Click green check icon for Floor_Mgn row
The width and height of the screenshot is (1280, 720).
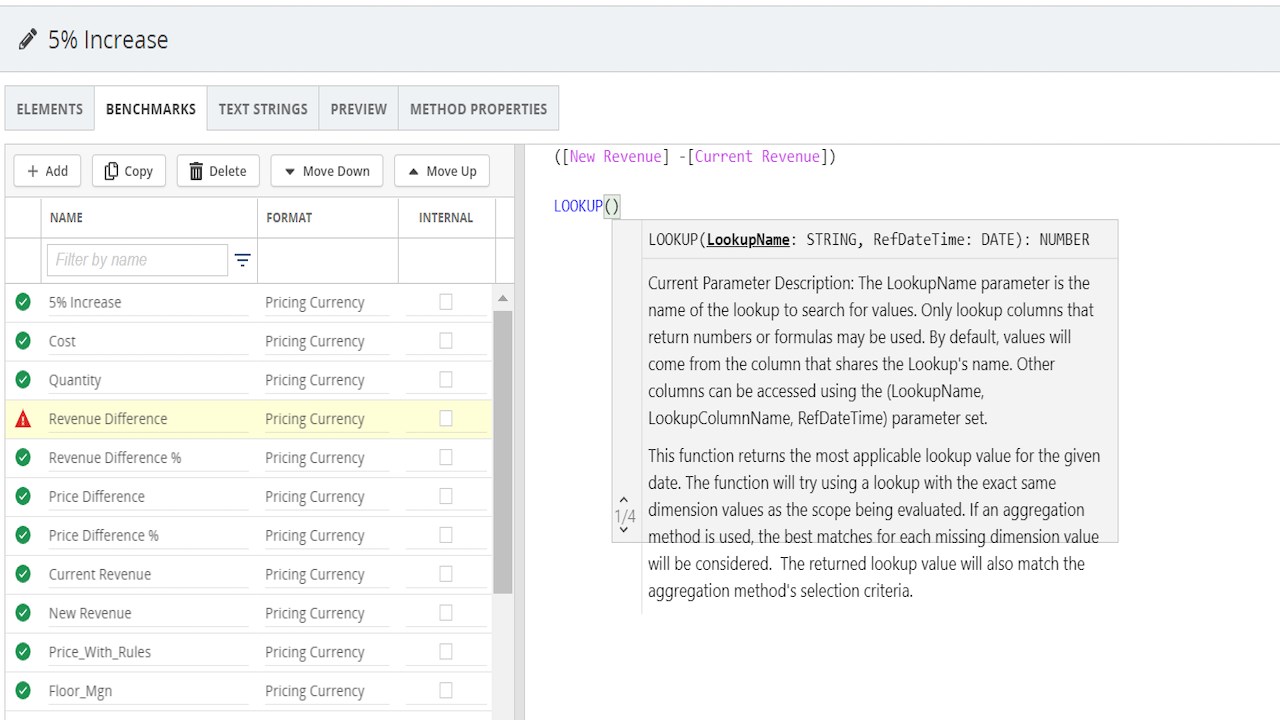click(23, 691)
